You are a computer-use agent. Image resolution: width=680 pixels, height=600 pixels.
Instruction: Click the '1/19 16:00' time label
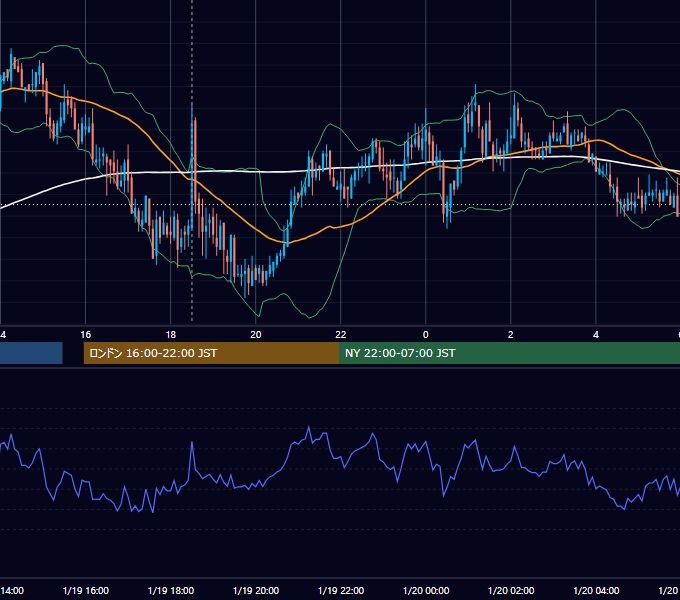[86, 590]
